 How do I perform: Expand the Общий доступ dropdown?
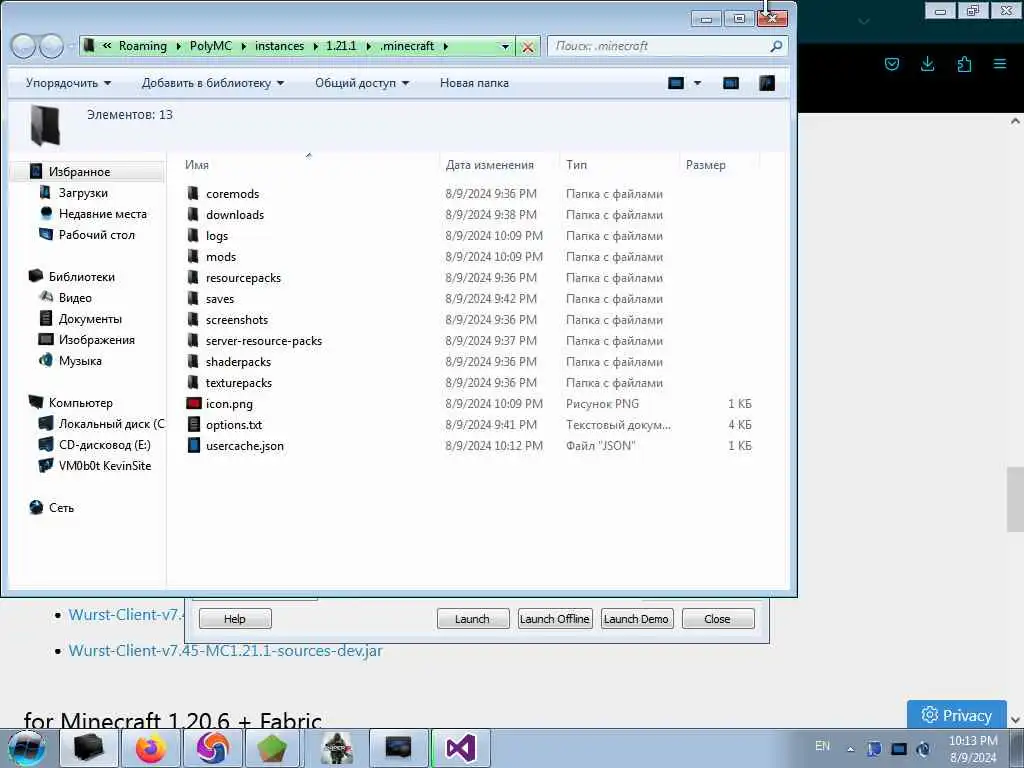pos(362,83)
